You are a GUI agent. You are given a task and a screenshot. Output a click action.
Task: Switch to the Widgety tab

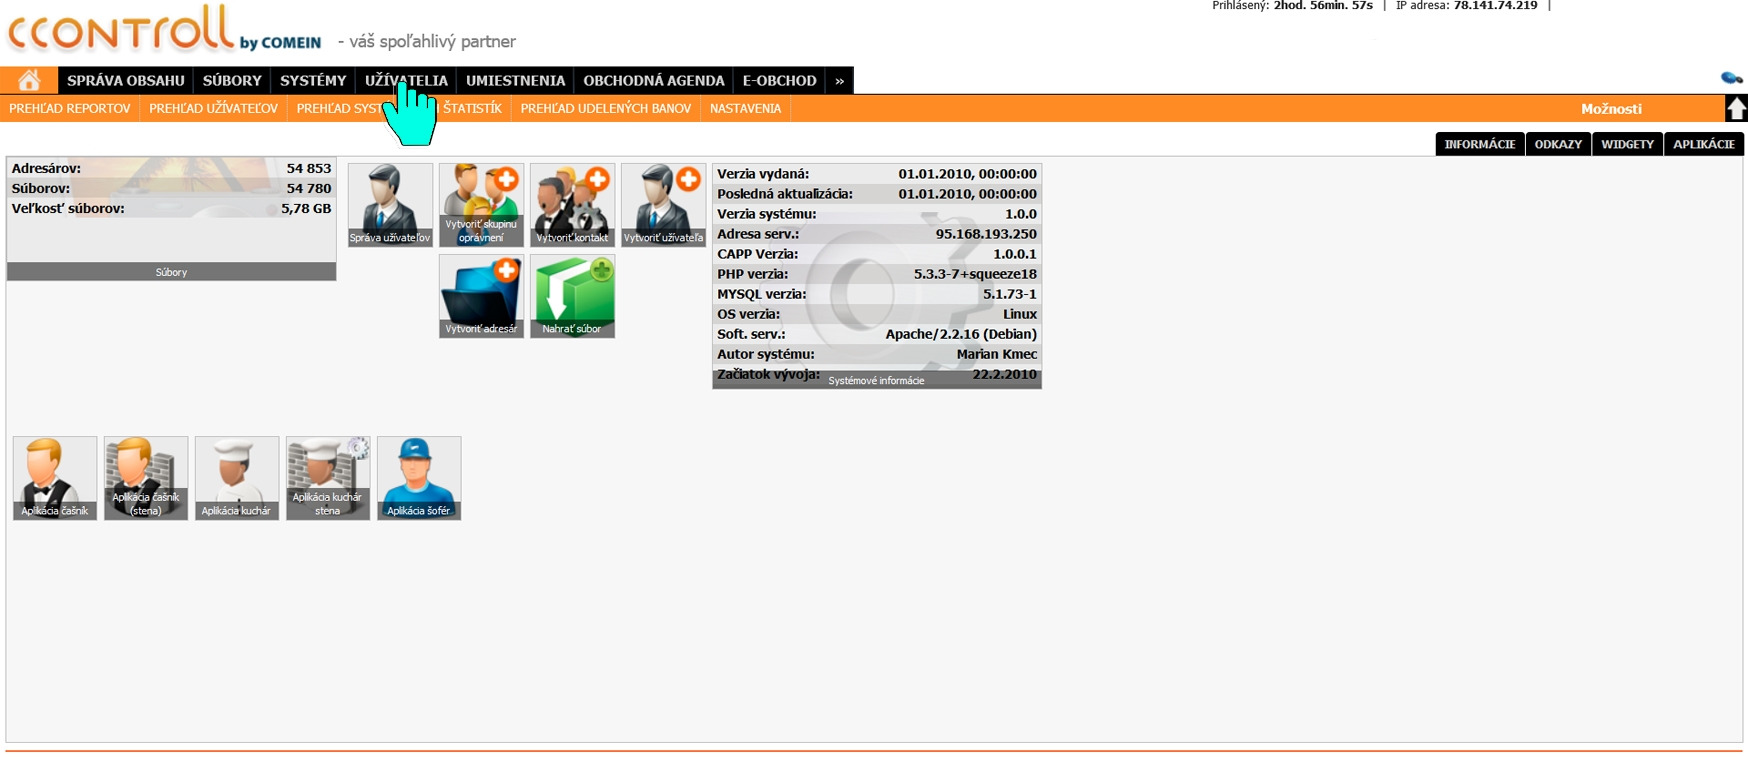coord(1627,144)
